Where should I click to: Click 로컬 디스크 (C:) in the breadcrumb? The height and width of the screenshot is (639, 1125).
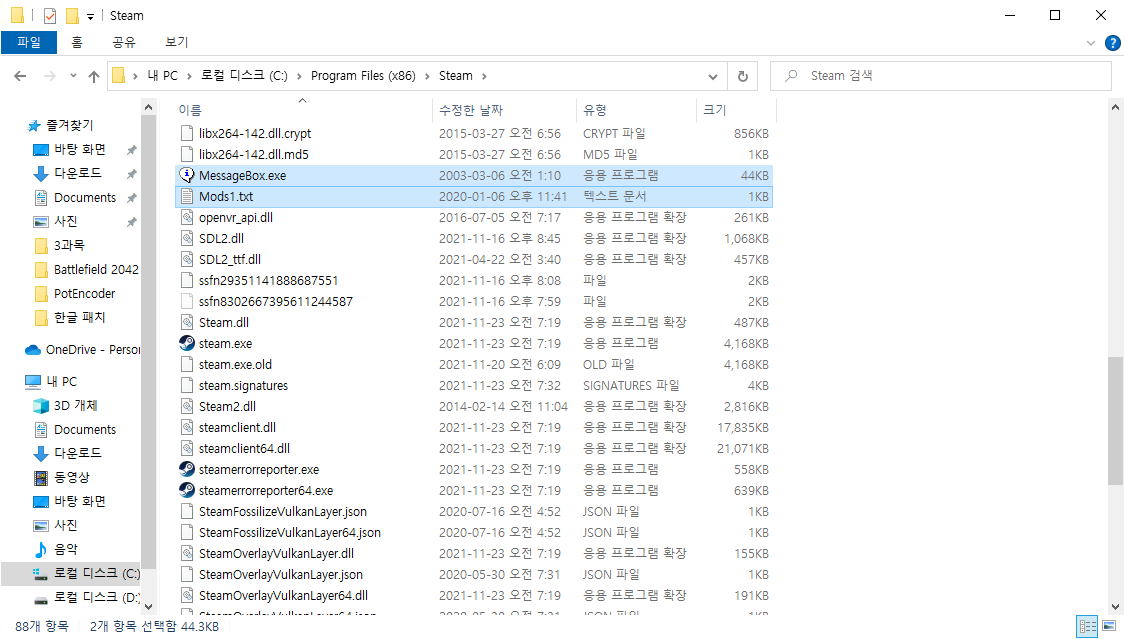click(x=244, y=76)
